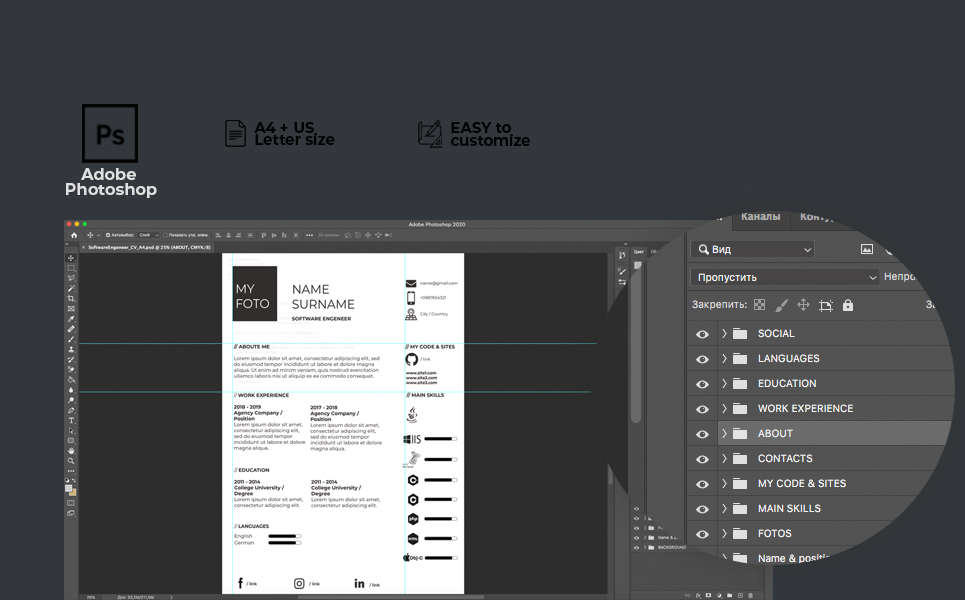Open the Вид layer filter dropdown
The image size is (965, 600).
click(x=753, y=249)
